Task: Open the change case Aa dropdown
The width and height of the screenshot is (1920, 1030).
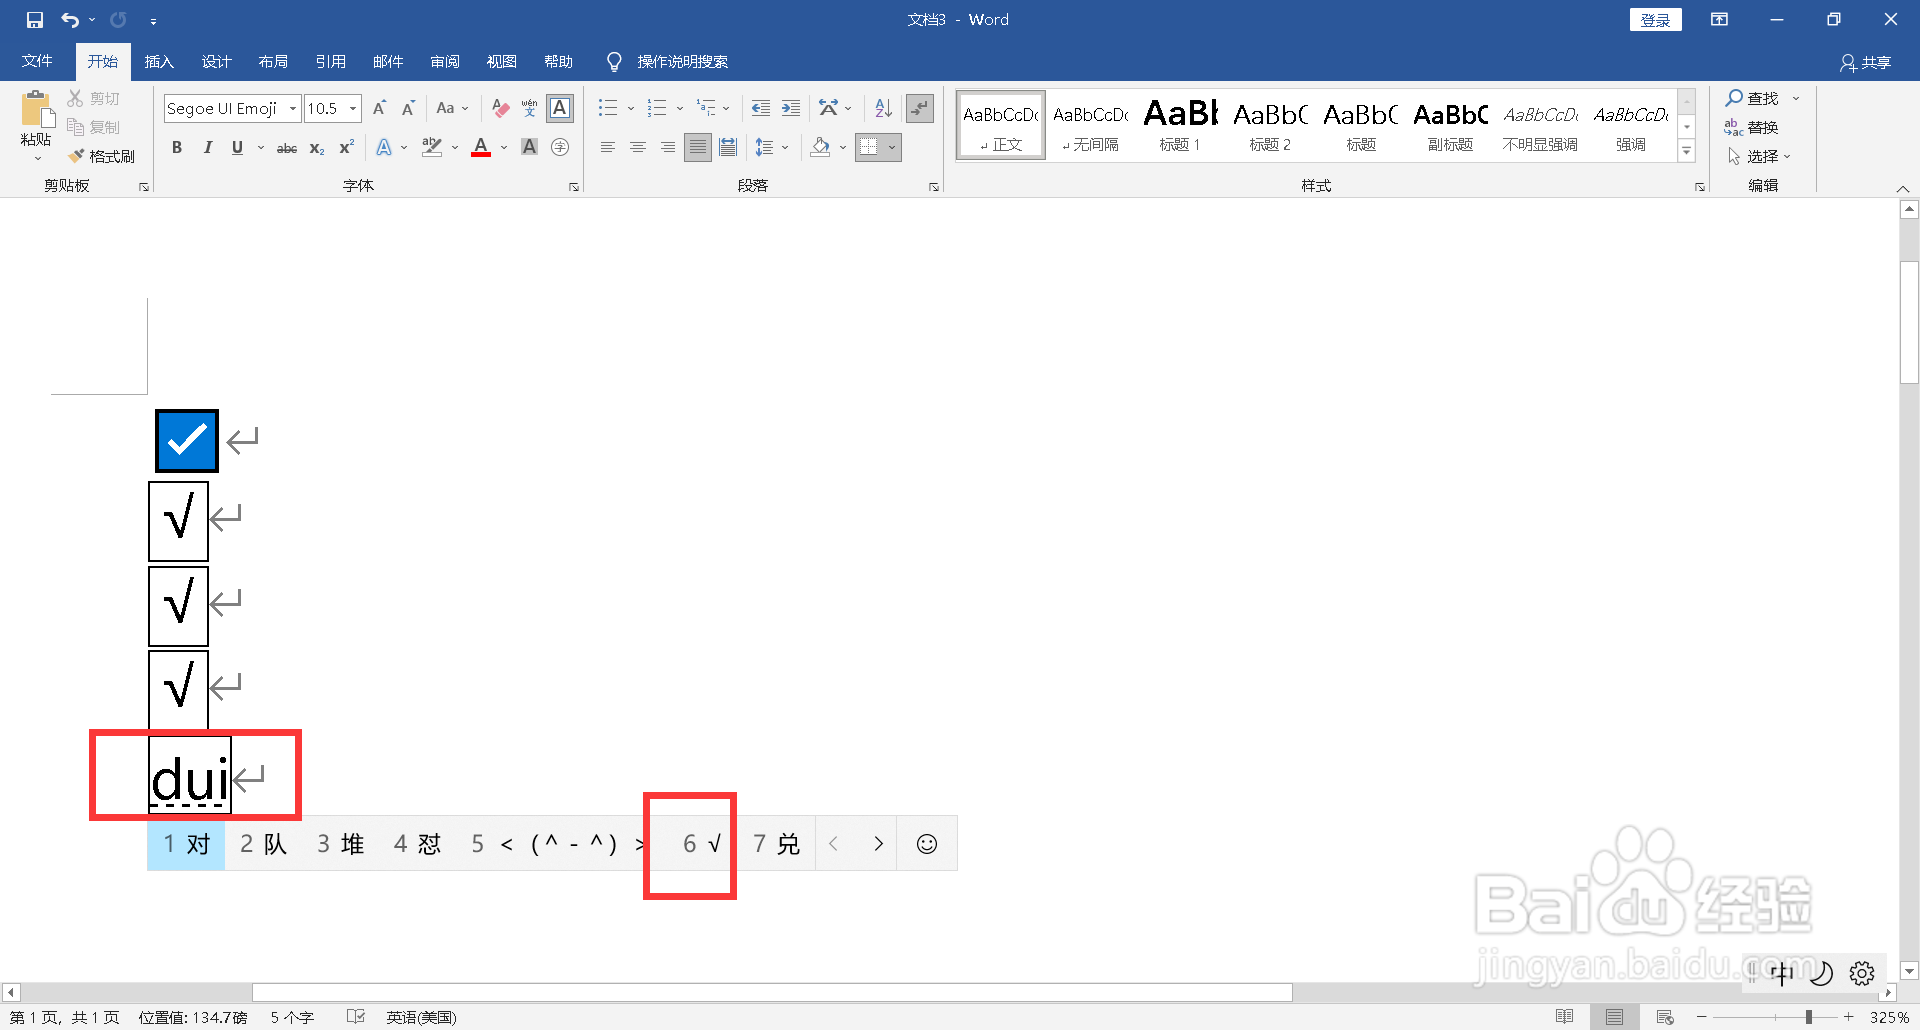Action: [452, 108]
